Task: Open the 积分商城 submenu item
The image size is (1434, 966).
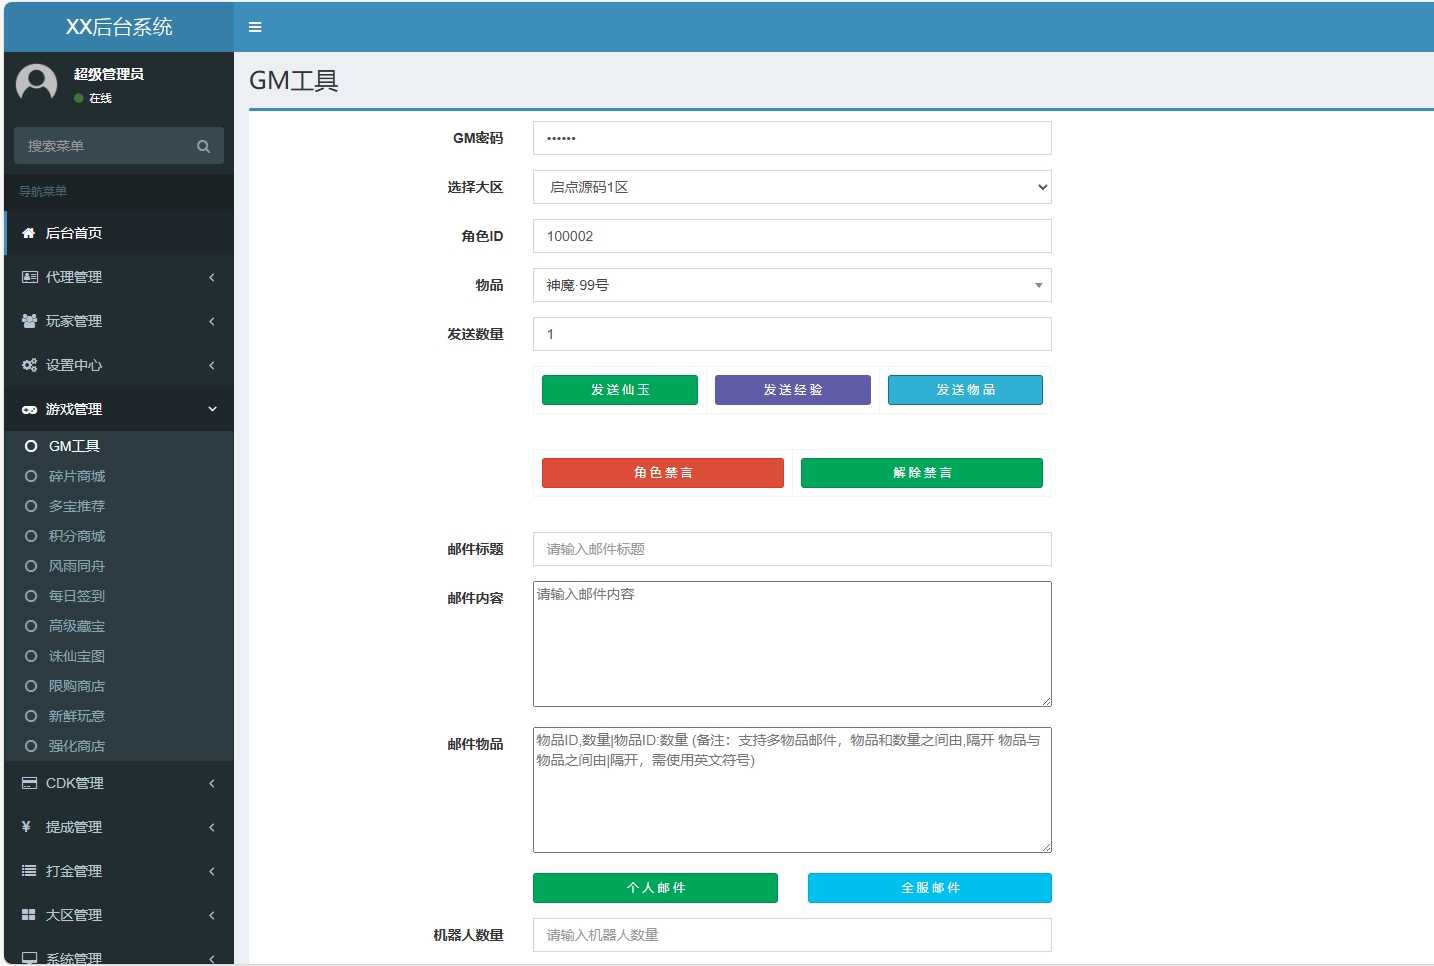Action: tap(119, 536)
